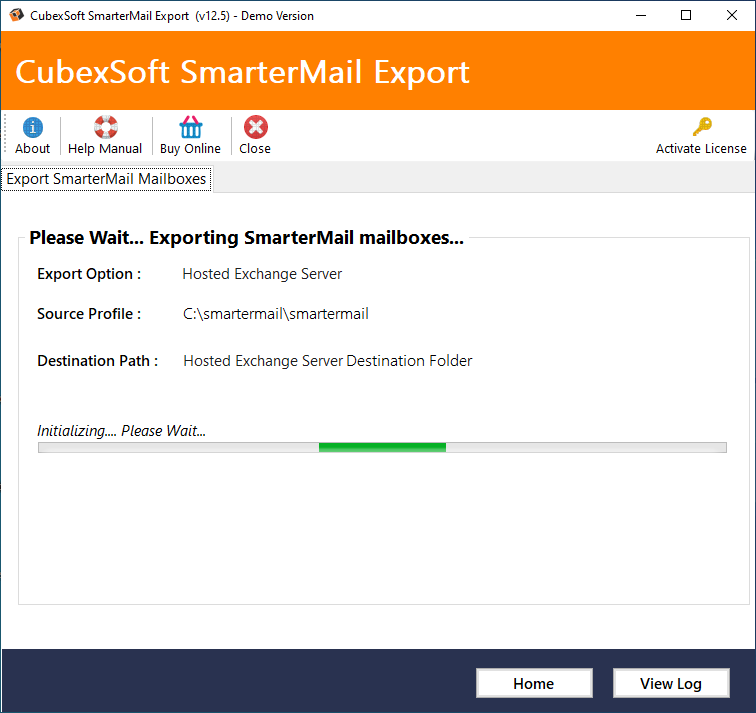This screenshot has height=713, width=756.
Task: Click the Buy Online basket icon
Action: 190,127
